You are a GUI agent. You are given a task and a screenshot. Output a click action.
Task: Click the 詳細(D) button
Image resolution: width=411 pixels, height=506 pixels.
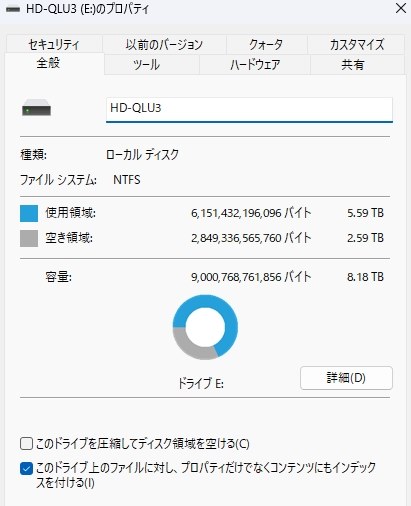tap(346, 378)
